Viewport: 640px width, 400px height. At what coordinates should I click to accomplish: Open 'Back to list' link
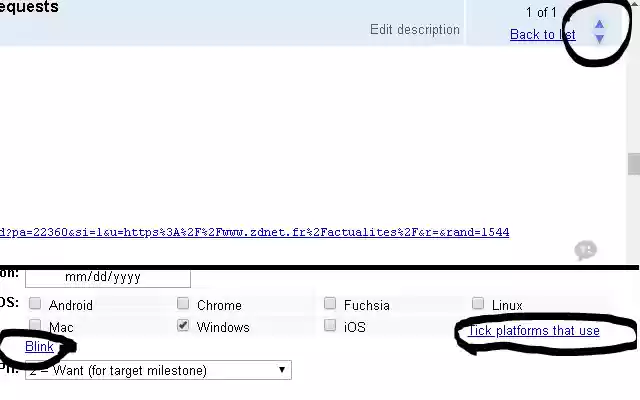(x=542, y=34)
